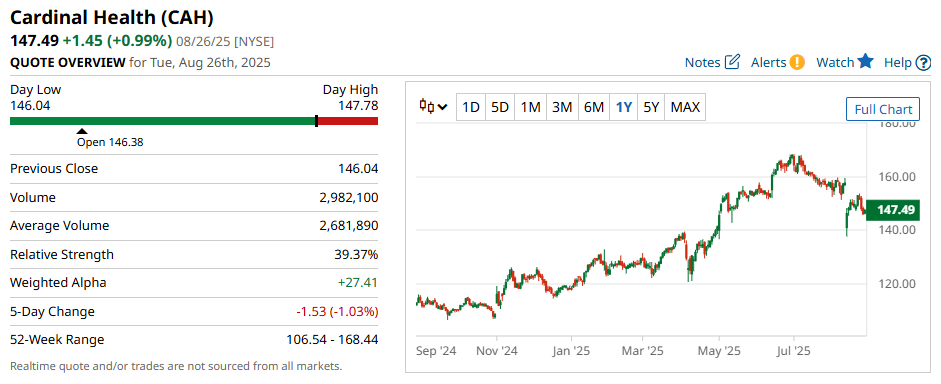
Task: Switch chart to 1M range
Action: coord(531,107)
